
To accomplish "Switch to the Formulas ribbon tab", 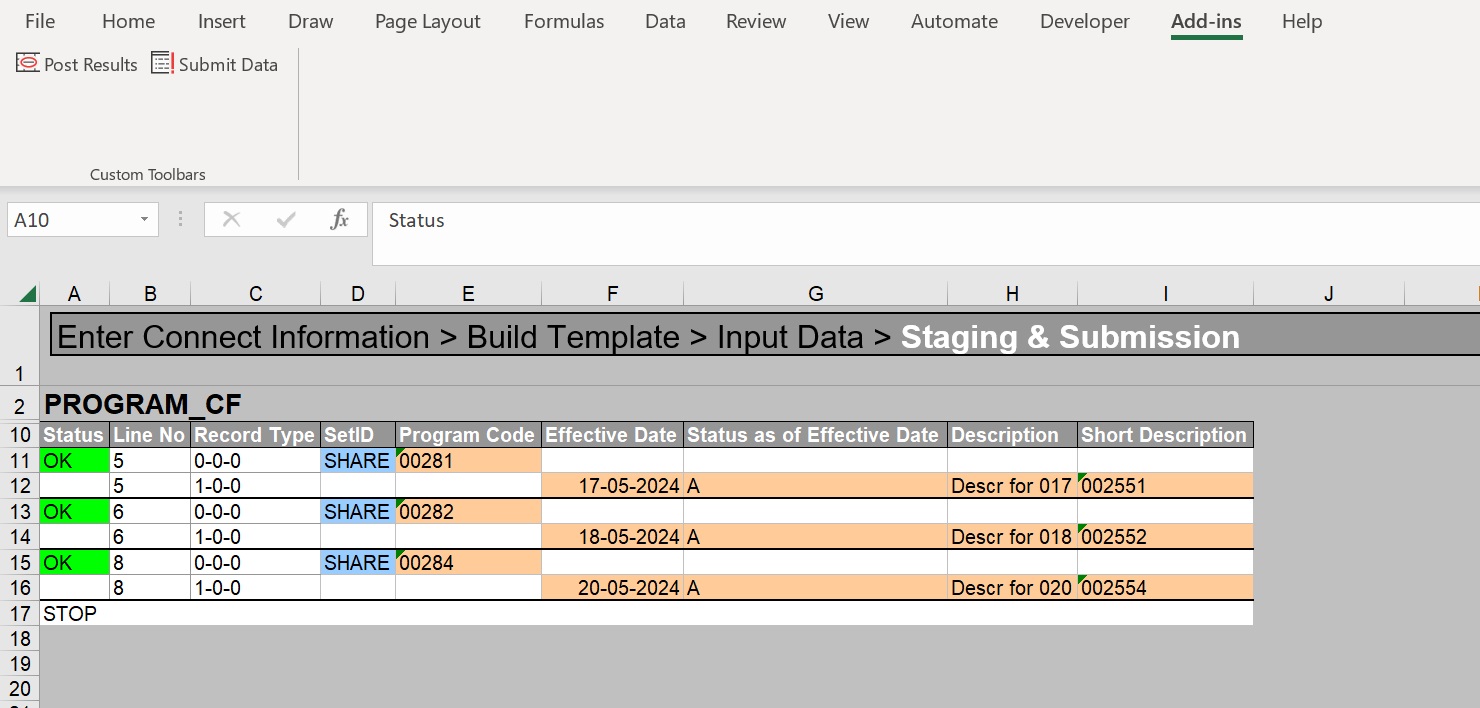I will (x=564, y=21).
